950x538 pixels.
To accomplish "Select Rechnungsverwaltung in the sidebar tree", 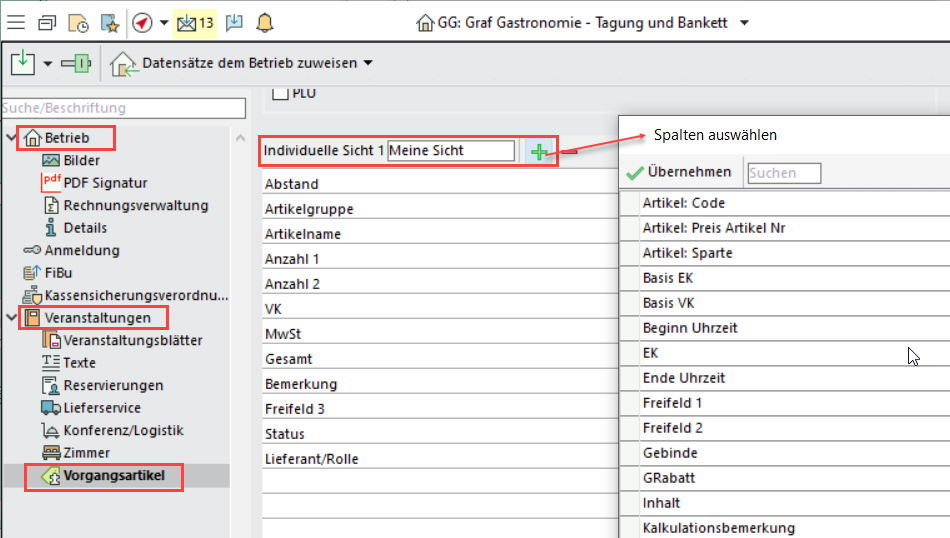I will pos(135,205).
